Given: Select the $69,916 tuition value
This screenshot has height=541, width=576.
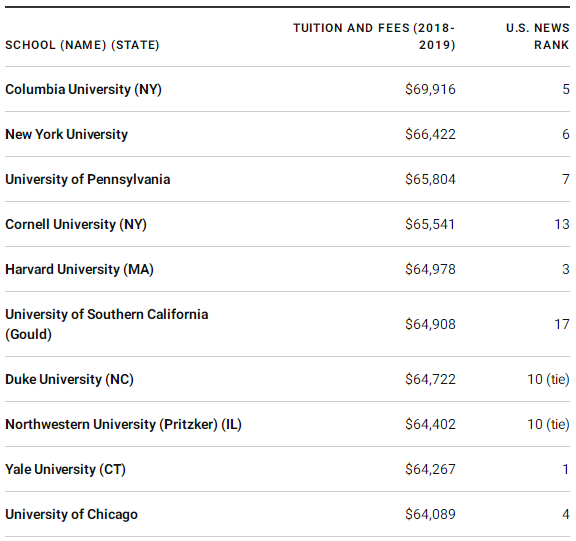Looking at the screenshot, I should (431, 89).
